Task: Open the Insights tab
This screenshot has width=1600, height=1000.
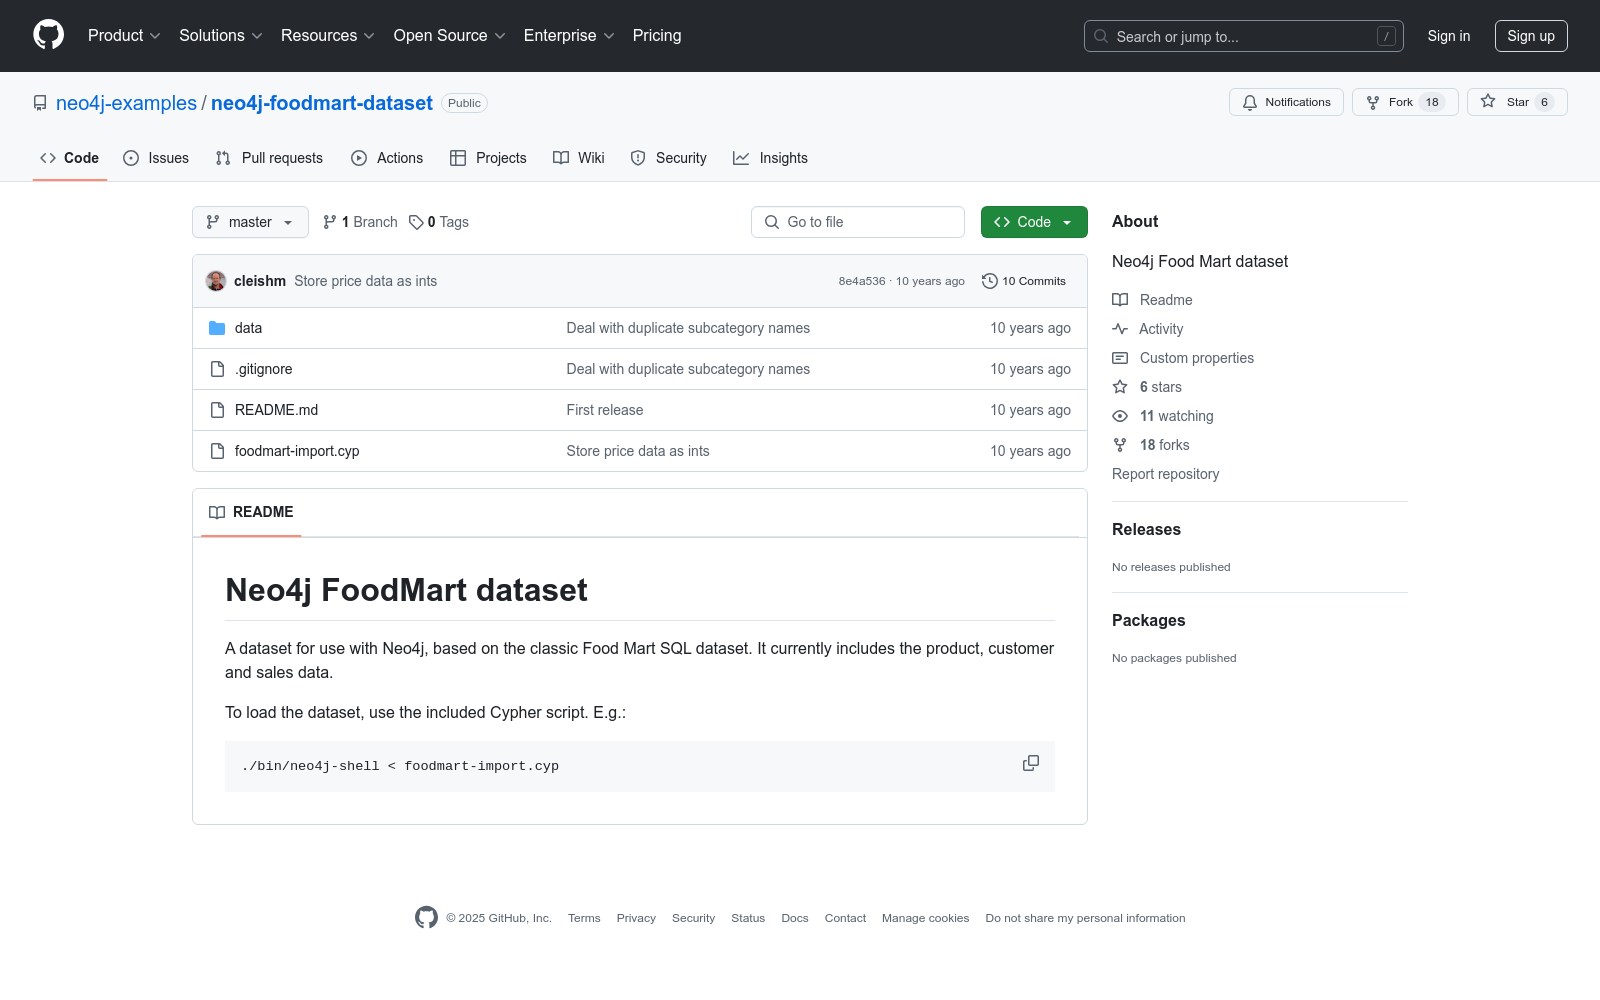Action: [770, 158]
